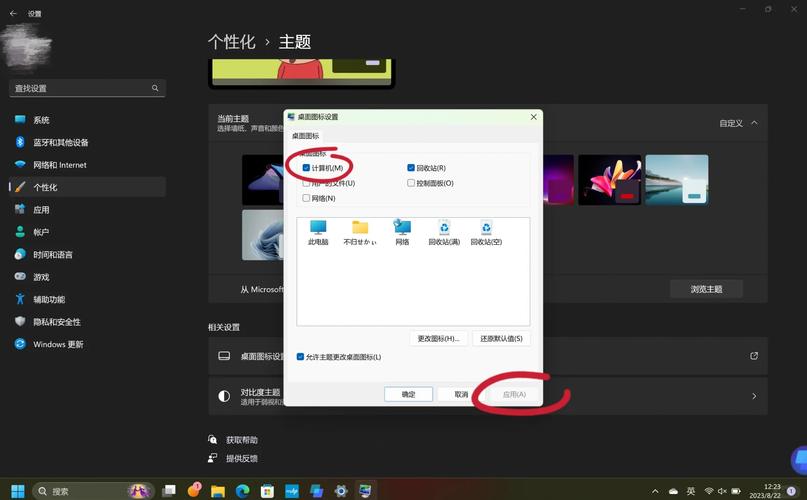807x500 pixels.
Task: Open 蓝牙和其他设备 in Settings sidebar
Action: click(87, 142)
